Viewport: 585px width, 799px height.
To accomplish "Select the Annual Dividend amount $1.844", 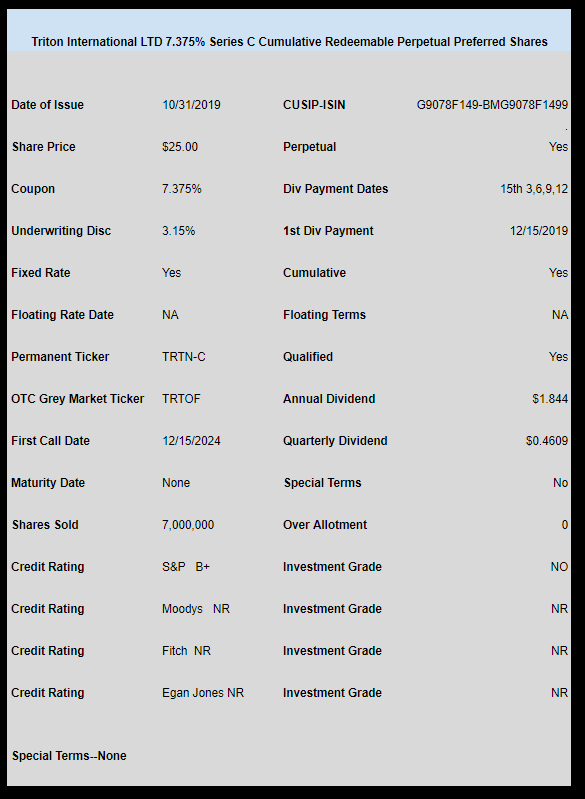I will click(550, 399).
